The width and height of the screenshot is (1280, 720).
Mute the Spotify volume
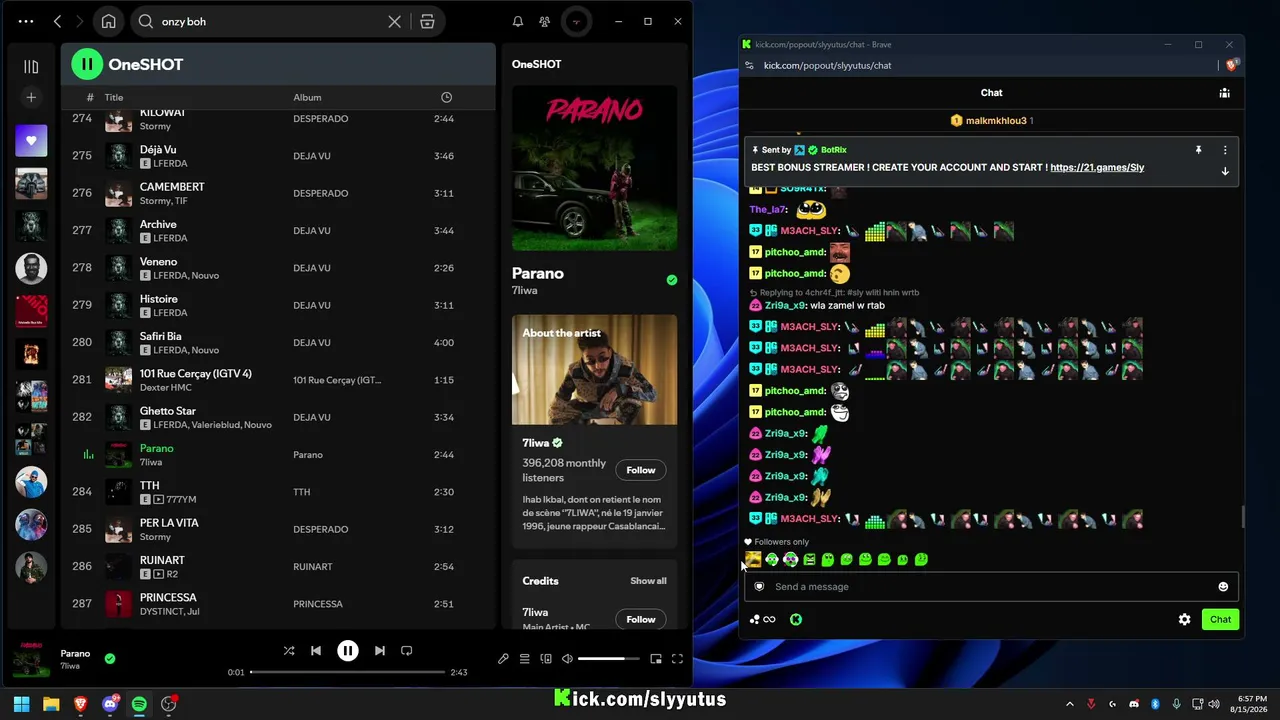(567, 659)
